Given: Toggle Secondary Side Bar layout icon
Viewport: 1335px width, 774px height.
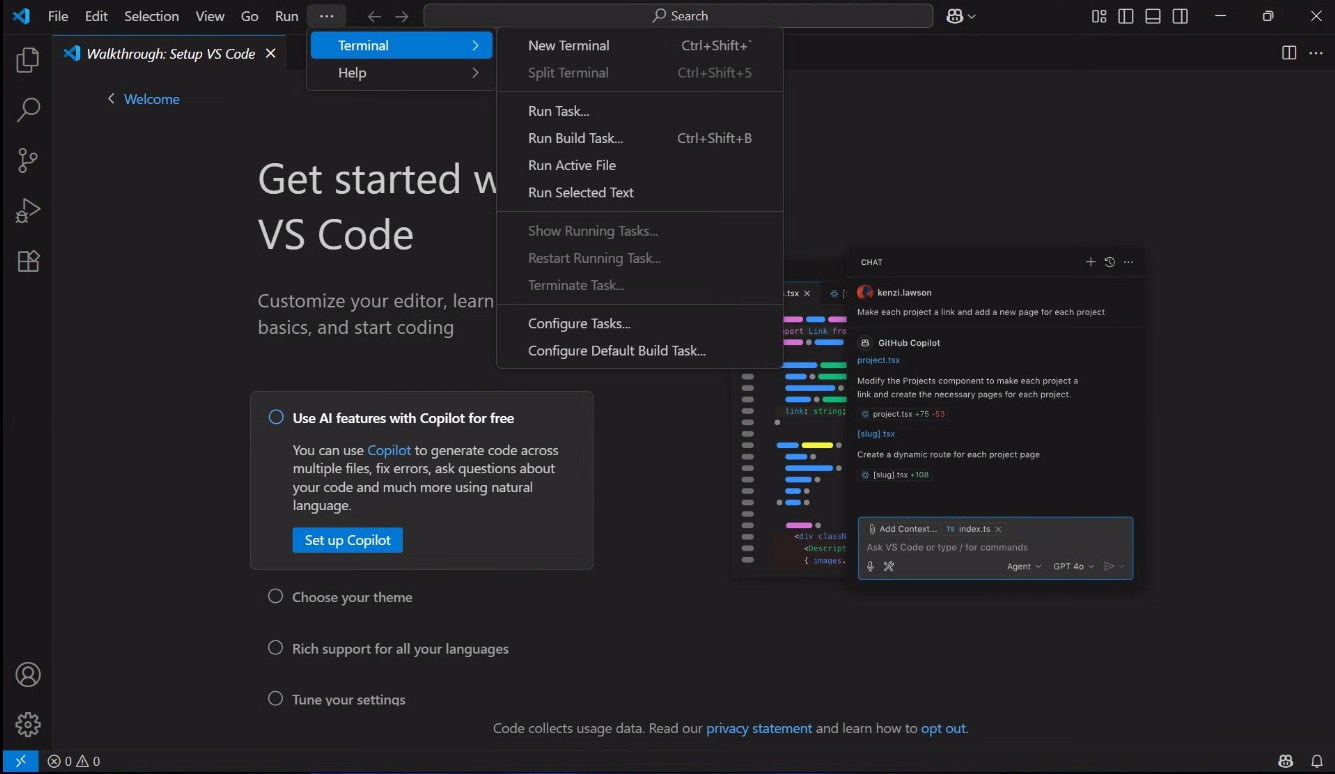Looking at the screenshot, I should 1180,16.
